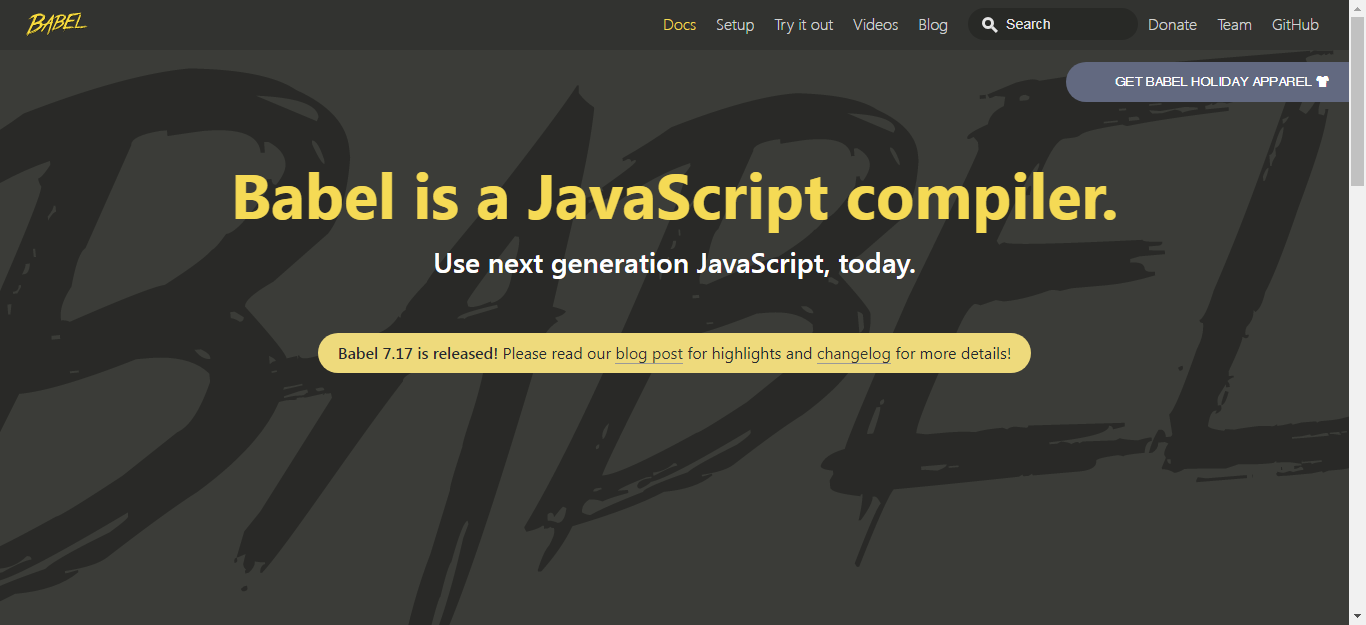Click the Search input field
1366x625 pixels.
tap(1053, 25)
